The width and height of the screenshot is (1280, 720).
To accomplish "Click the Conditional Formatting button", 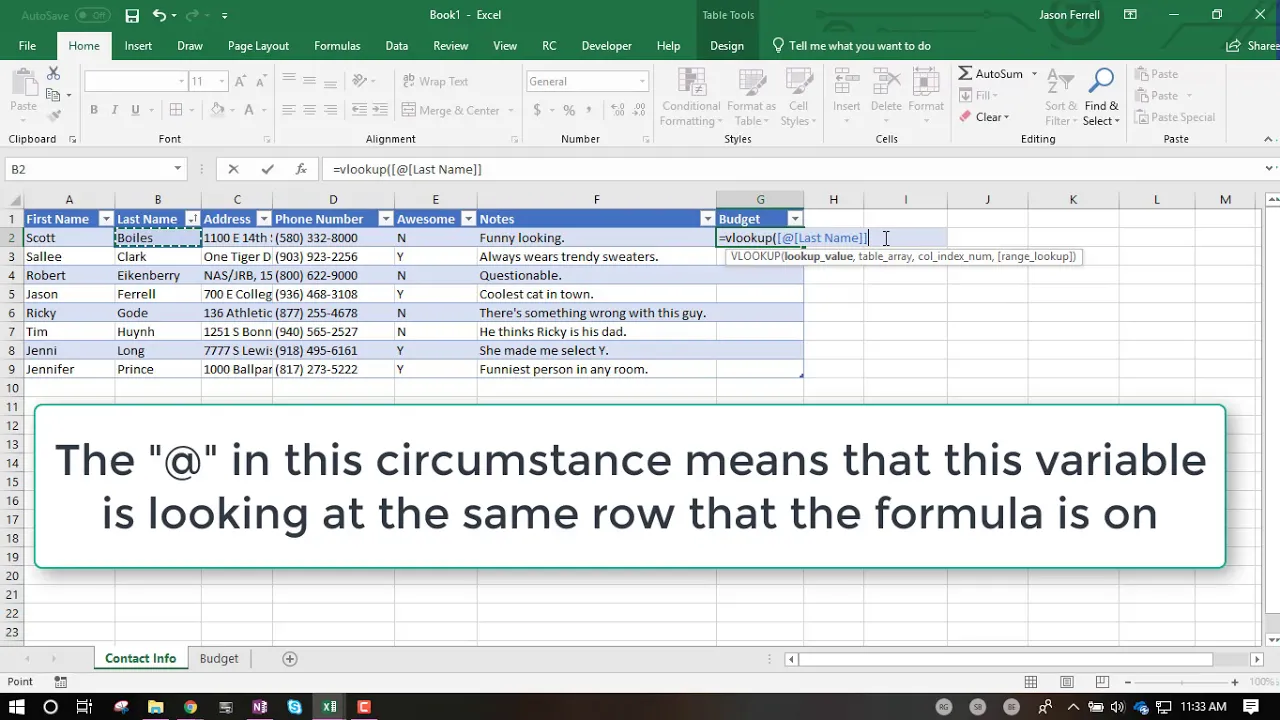I will pos(691,98).
